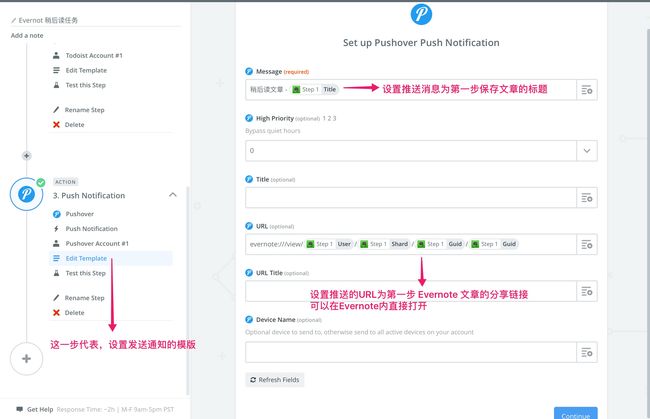Edit the zap name Evernote task
The width and height of the screenshot is (650, 419).
coord(48,20)
